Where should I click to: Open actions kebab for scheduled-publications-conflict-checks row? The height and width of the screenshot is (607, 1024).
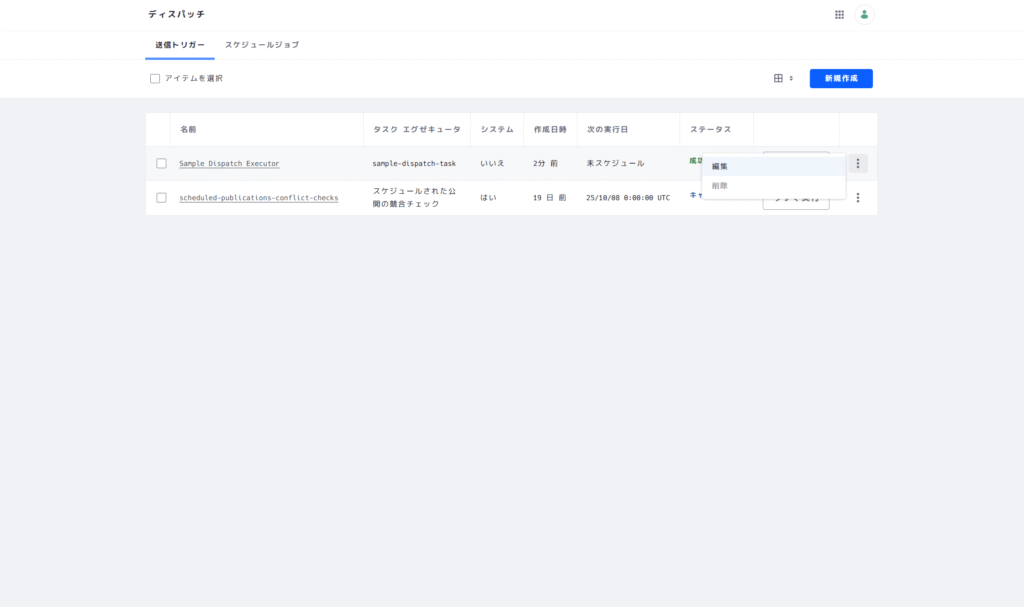[x=857, y=198]
